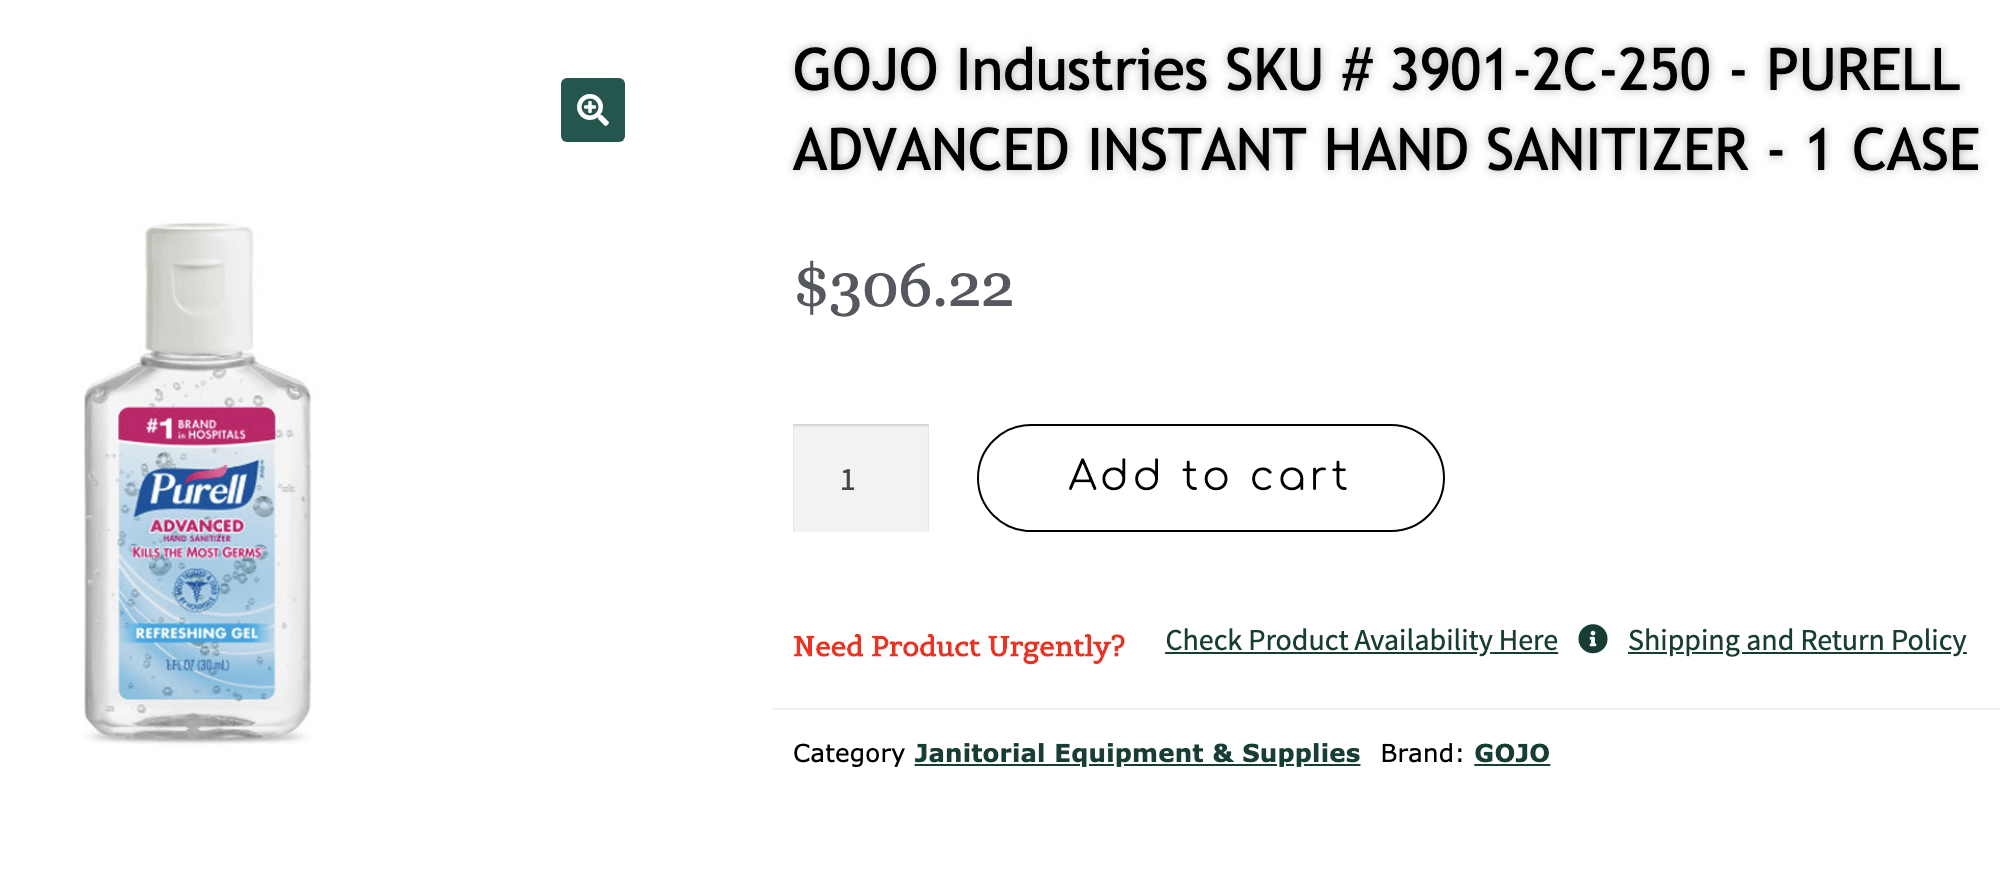Click the Brand: label text
2000x872 pixels.
coord(1421,753)
